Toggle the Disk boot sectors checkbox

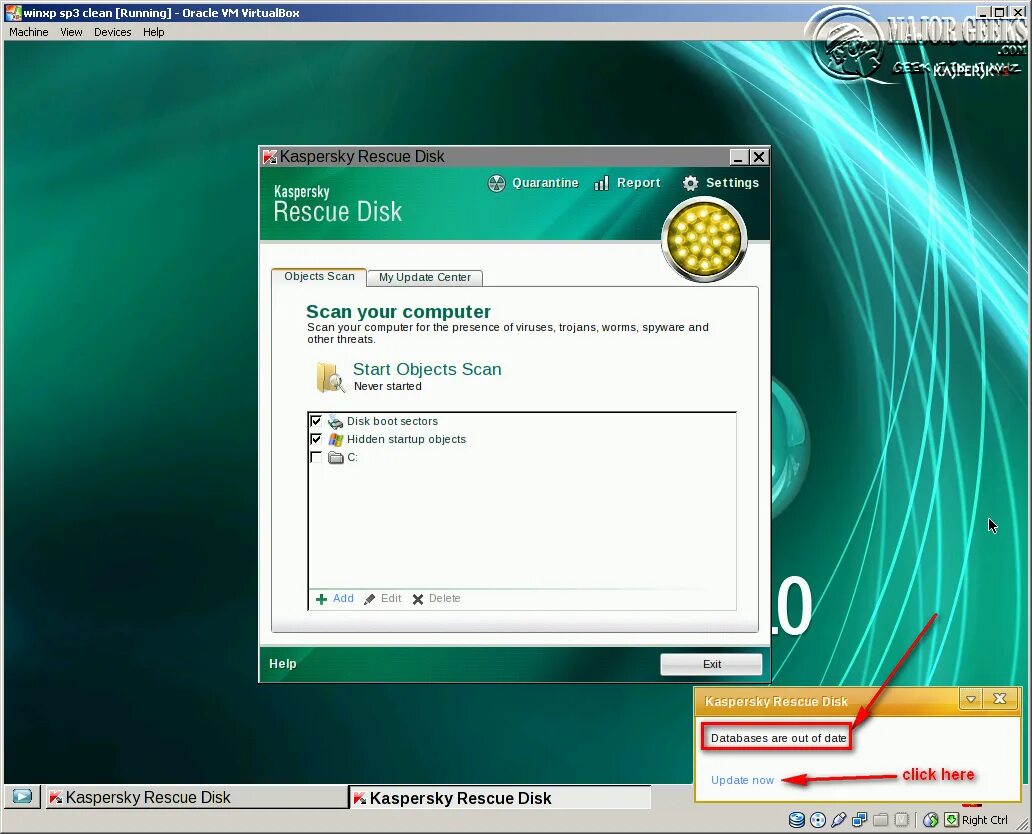(316, 421)
